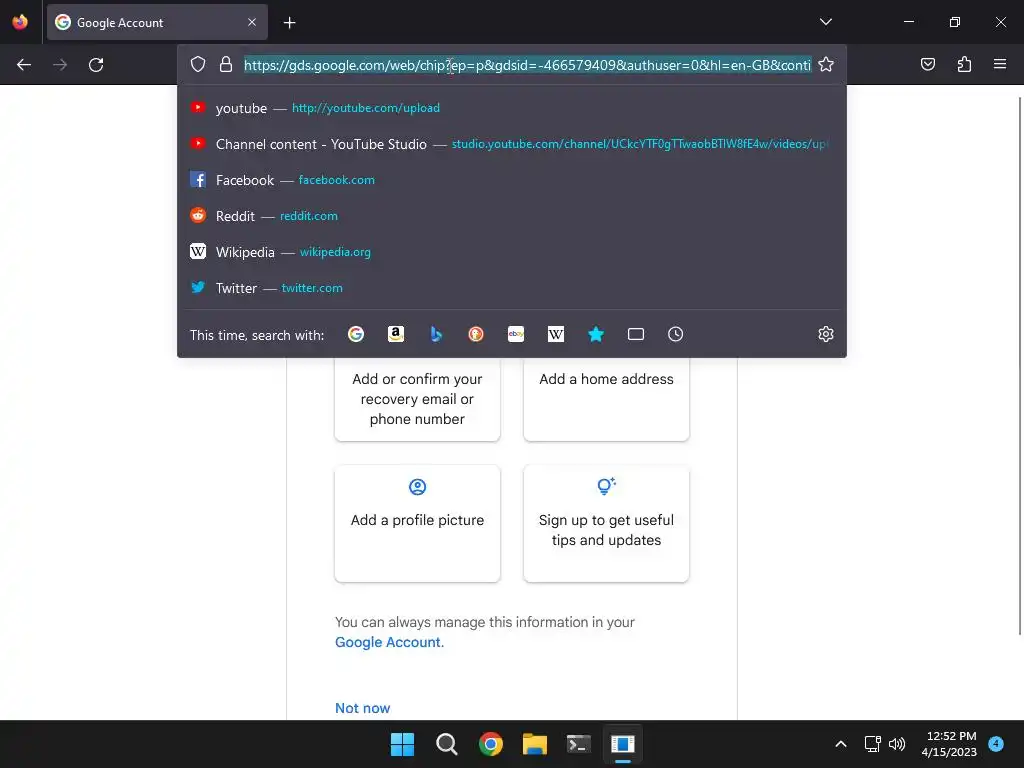Close the Google Account tab
The height and width of the screenshot is (768, 1024).
pos(252,22)
